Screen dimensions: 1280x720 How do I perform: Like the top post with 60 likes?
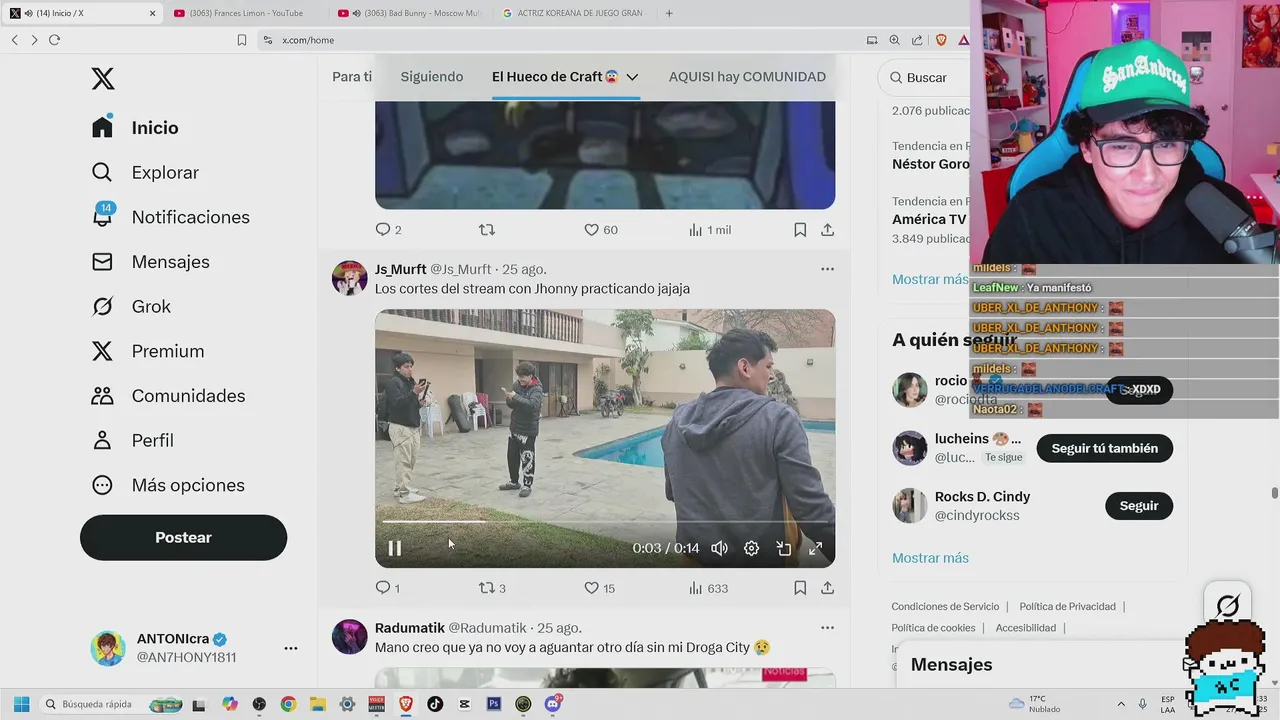pos(601,230)
